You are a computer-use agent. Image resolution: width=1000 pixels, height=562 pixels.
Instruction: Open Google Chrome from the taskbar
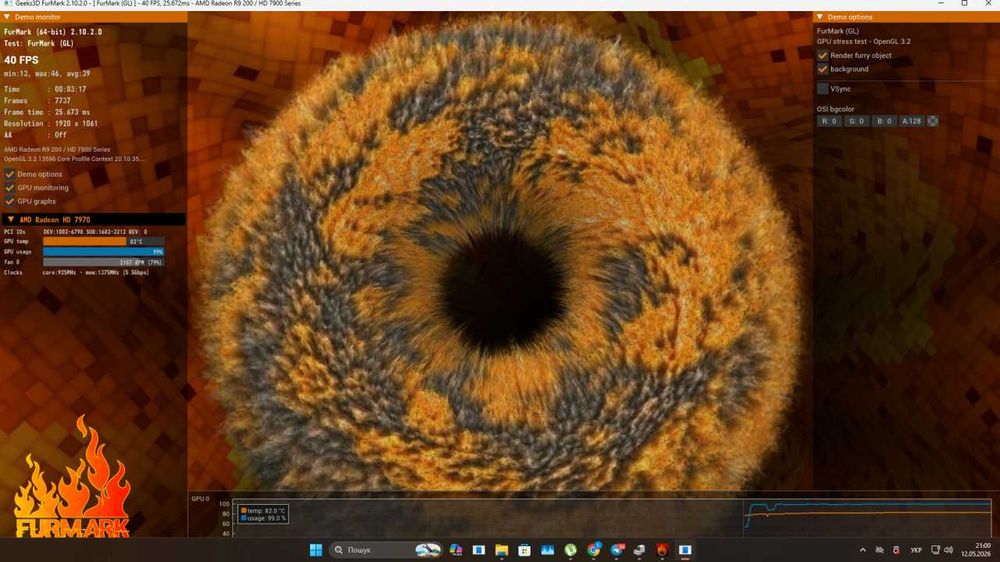[594, 550]
